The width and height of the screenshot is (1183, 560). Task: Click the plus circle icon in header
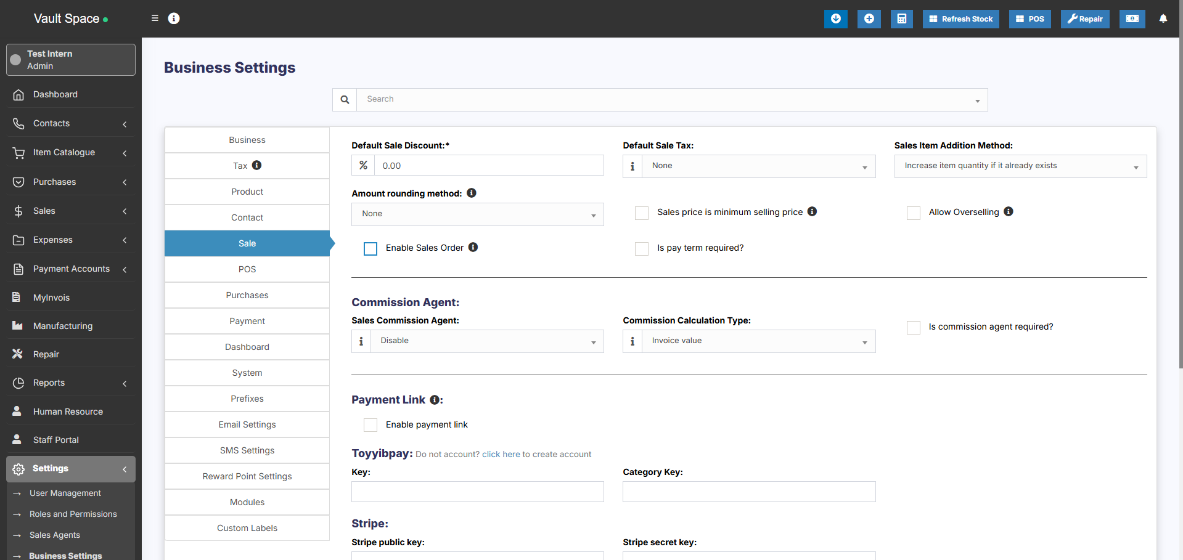click(x=868, y=19)
